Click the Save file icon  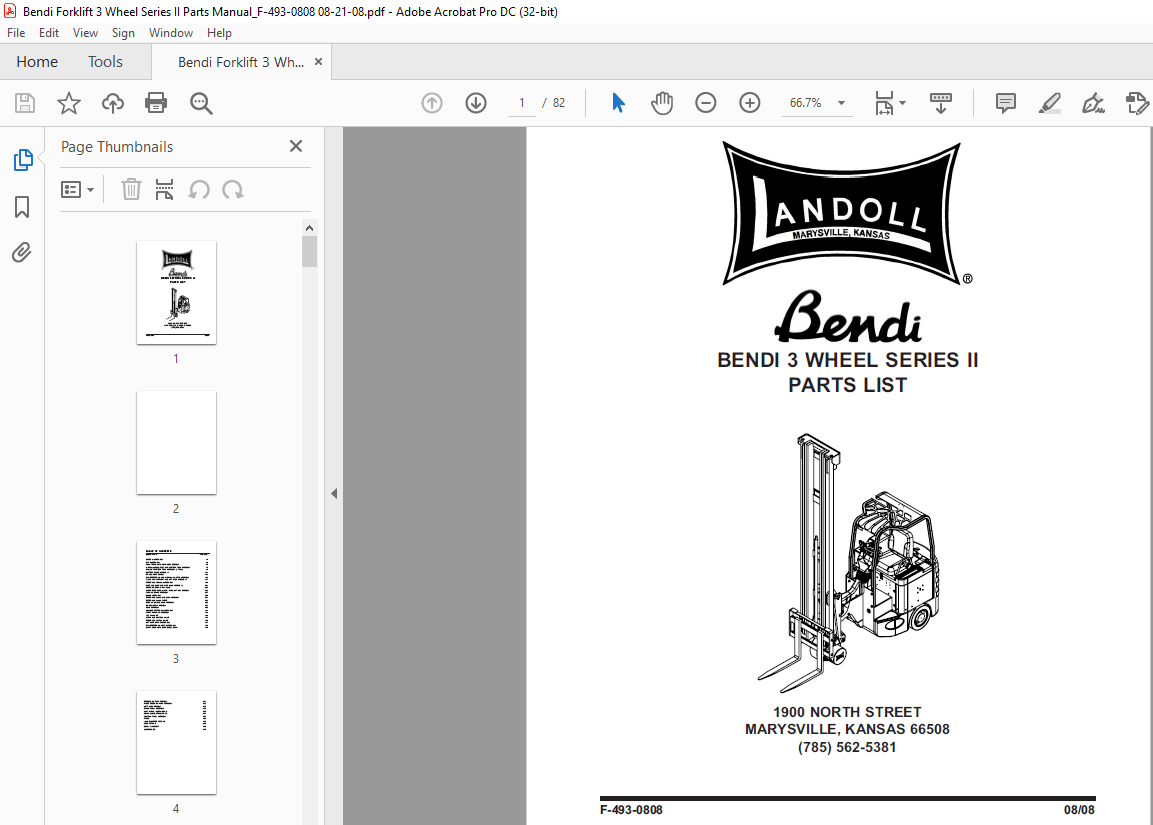[x=25, y=103]
